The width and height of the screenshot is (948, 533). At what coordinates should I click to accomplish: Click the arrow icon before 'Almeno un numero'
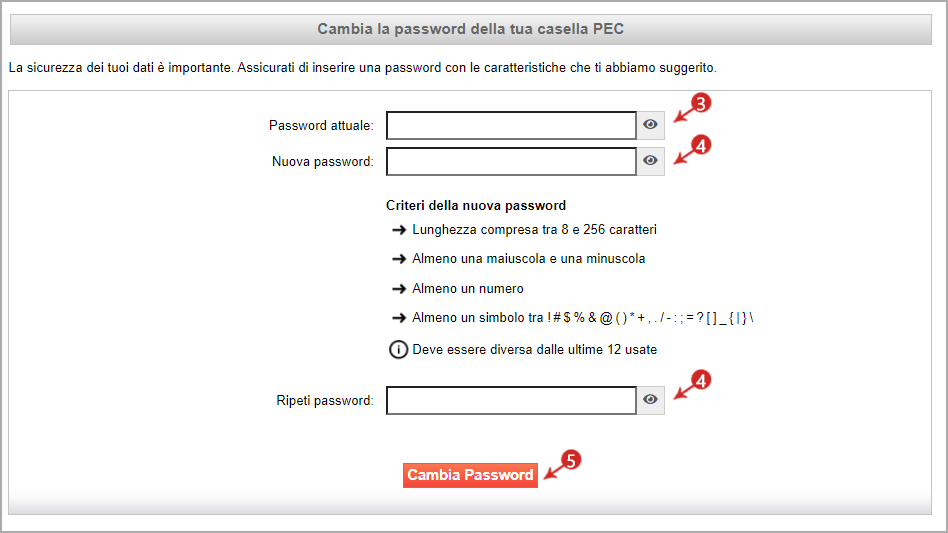(398, 289)
